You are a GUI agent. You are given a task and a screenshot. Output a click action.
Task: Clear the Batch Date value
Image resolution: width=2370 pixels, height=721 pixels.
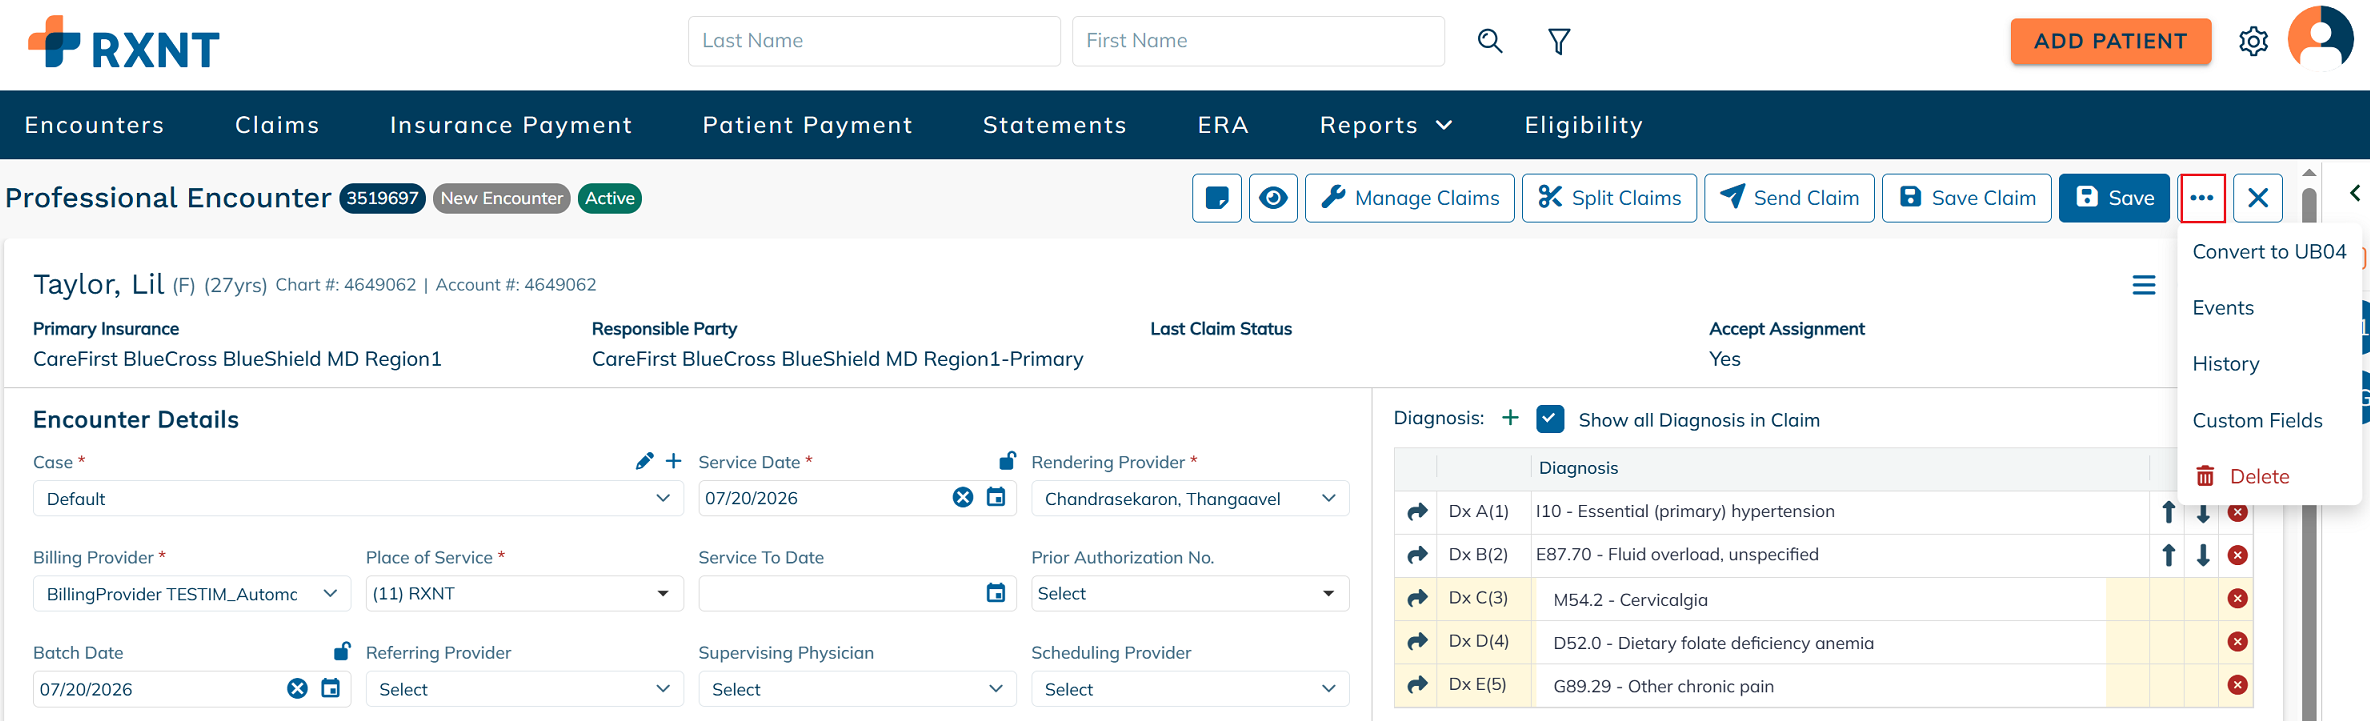(x=297, y=689)
